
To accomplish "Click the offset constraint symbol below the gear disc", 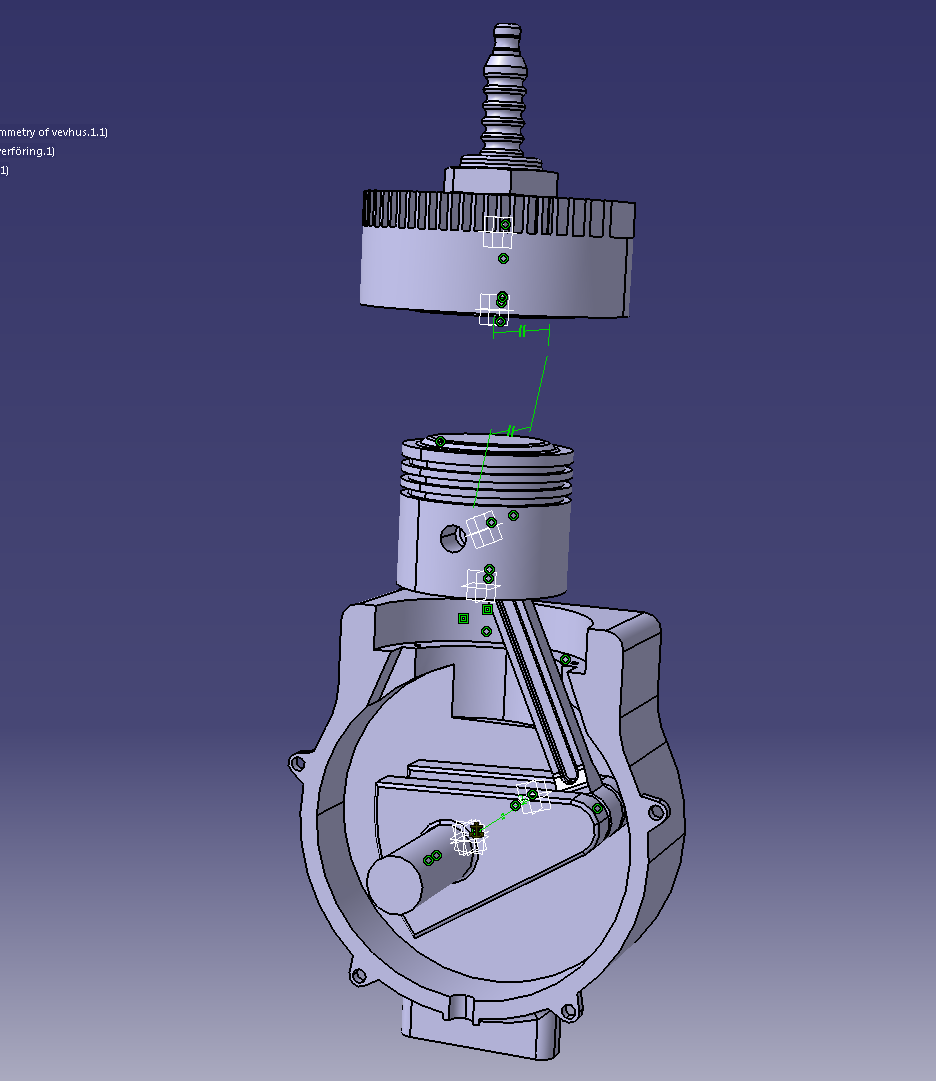I will [x=522, y=332].
